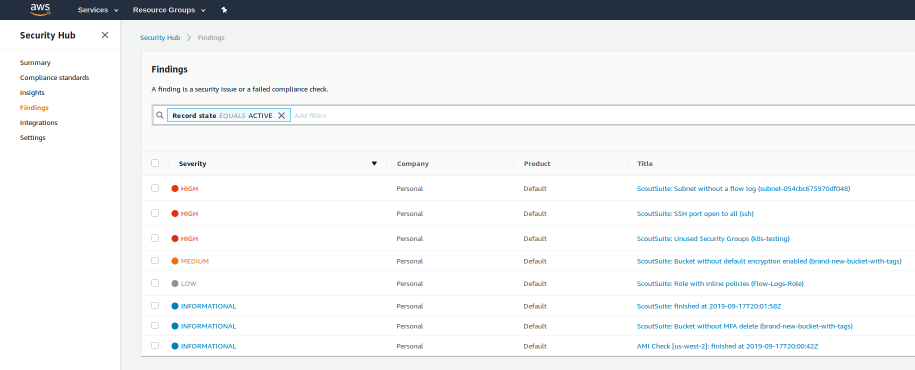Click the blue dot on Bucket without MFA delete row
Viewport: 915px width, 370px height.
coord(174,326)
